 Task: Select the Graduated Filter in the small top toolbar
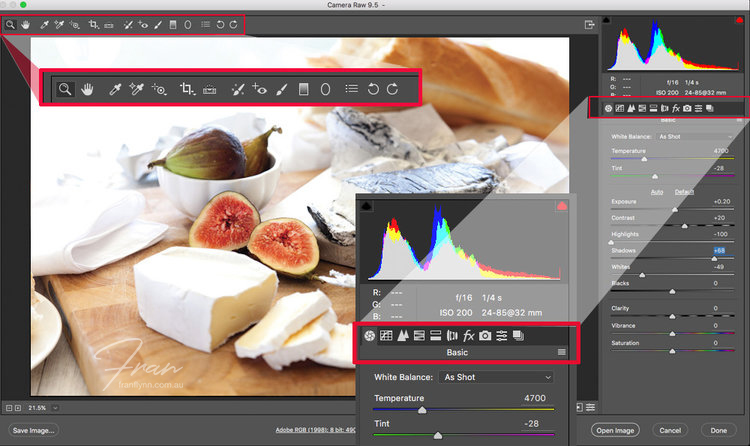click(x=173, y=24)
